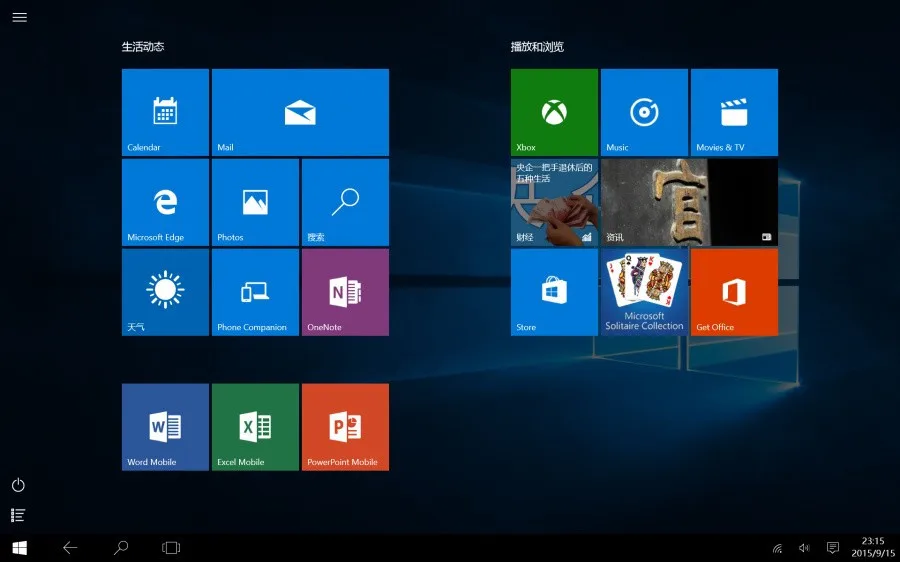Open the 搜索 search tile
Viewport: 900px width, 562px height.
346,203
